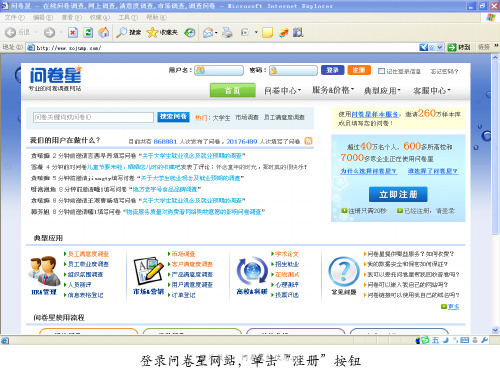The width and height of the screenshot is (500, 375).
Task: Open Favorites star icon in toolbar
Action: pos(152,32)
